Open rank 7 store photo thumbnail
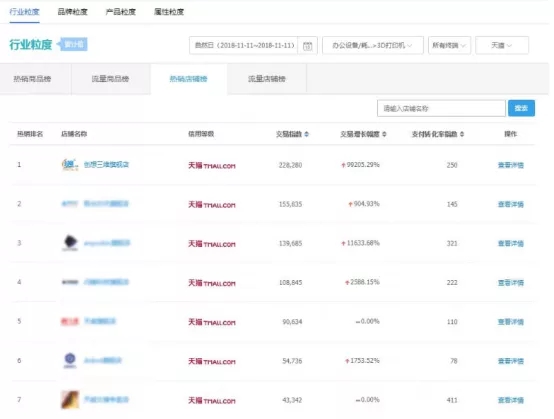Viewport: 554px width, 419px height. [x=70, y=400]
